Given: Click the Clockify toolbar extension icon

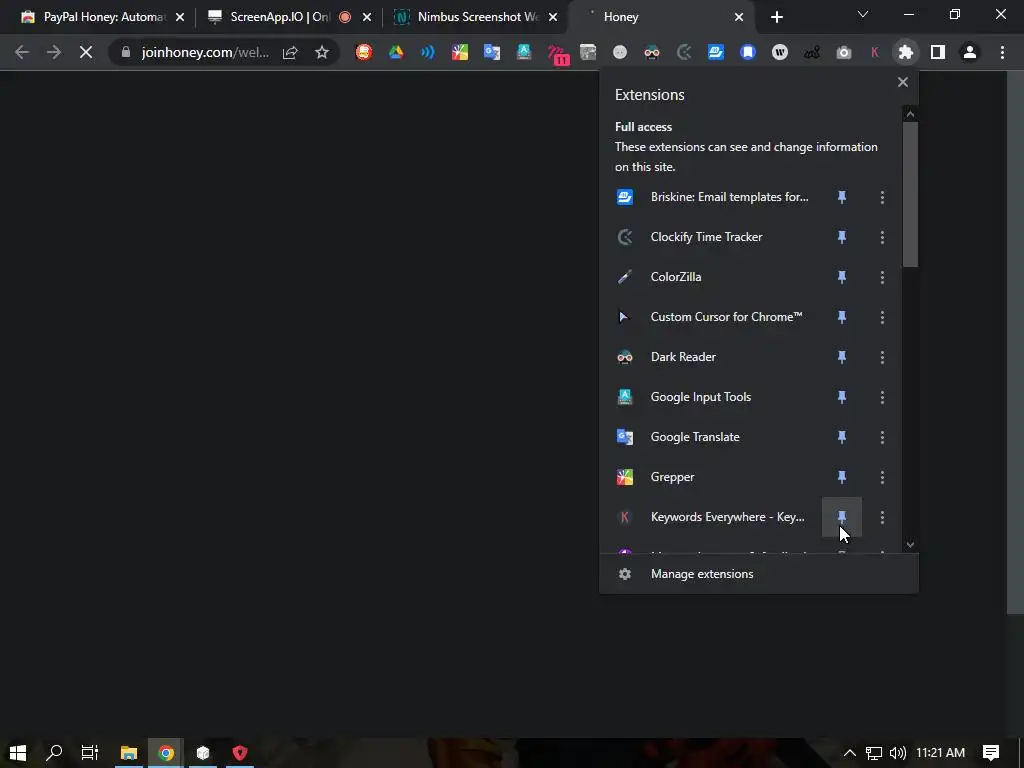Looking at the screenshot, I should point(684,52).
